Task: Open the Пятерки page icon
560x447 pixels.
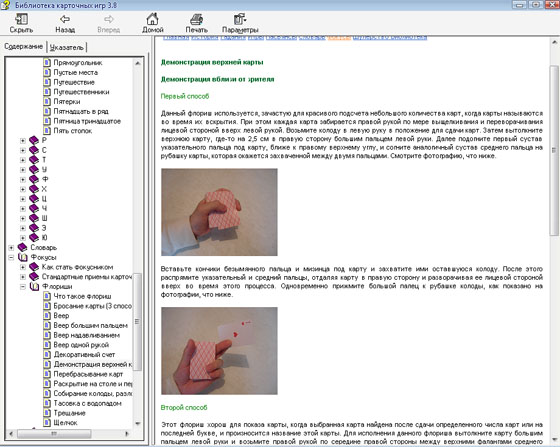Action: point(47,101)
